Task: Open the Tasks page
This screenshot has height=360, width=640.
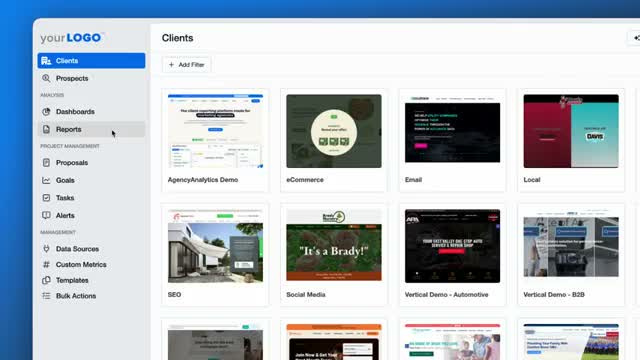Action: [x=91, y=198]
